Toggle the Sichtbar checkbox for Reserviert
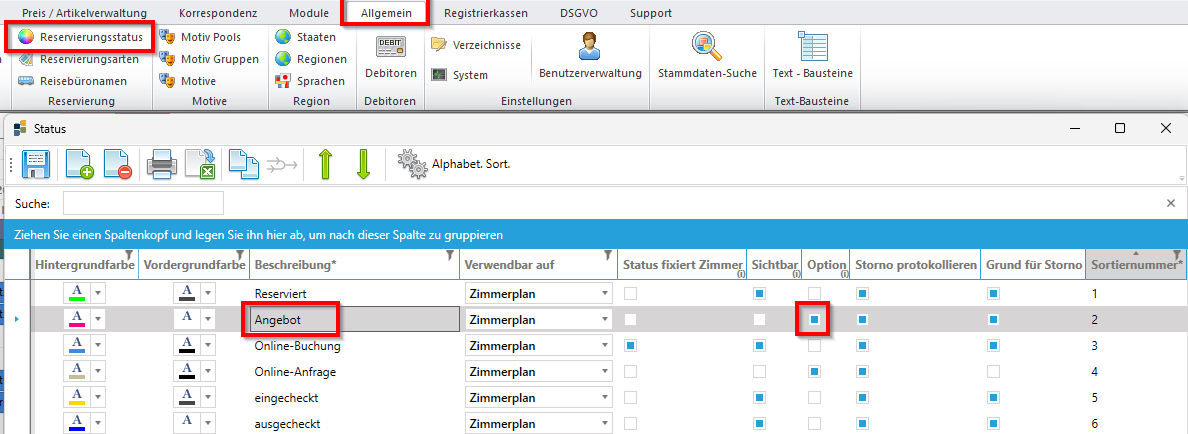1188x434 pixels. tap(760, 294)
